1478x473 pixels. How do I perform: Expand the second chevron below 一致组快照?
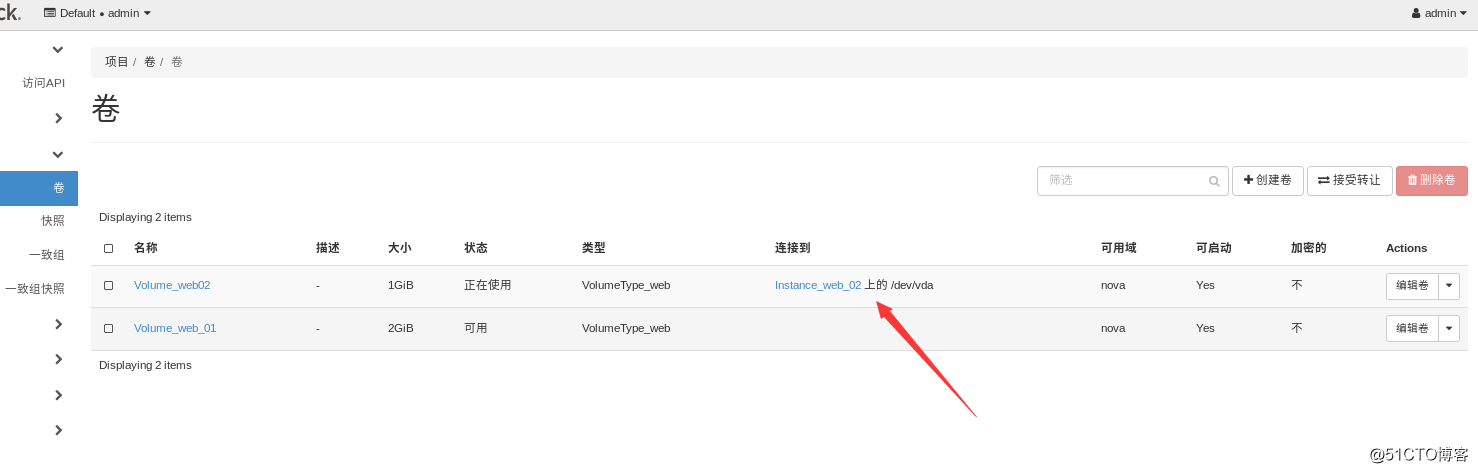pyautogui.click(x=58, y=359)
